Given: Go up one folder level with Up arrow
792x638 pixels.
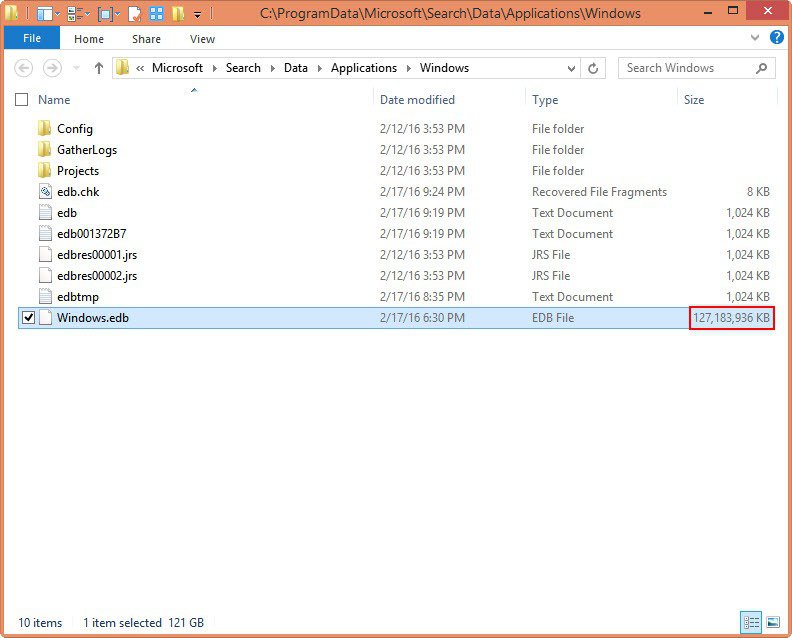Looking at the screenshot, I should click(x=99, y=68).
